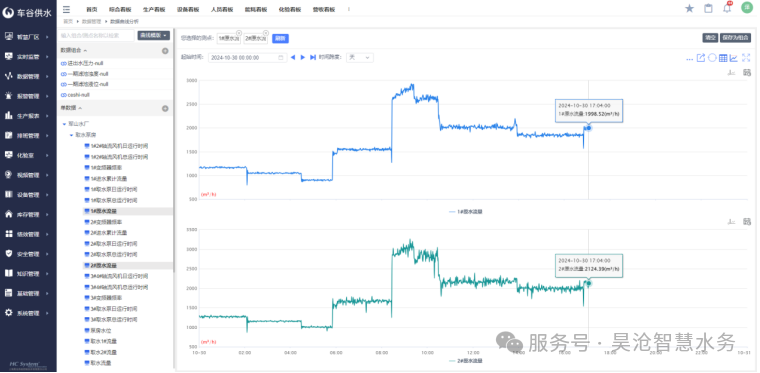The width and height of the screenshot is (760, 373).
Task: Click the save image icon above second chart
Action: pos(747,221)
